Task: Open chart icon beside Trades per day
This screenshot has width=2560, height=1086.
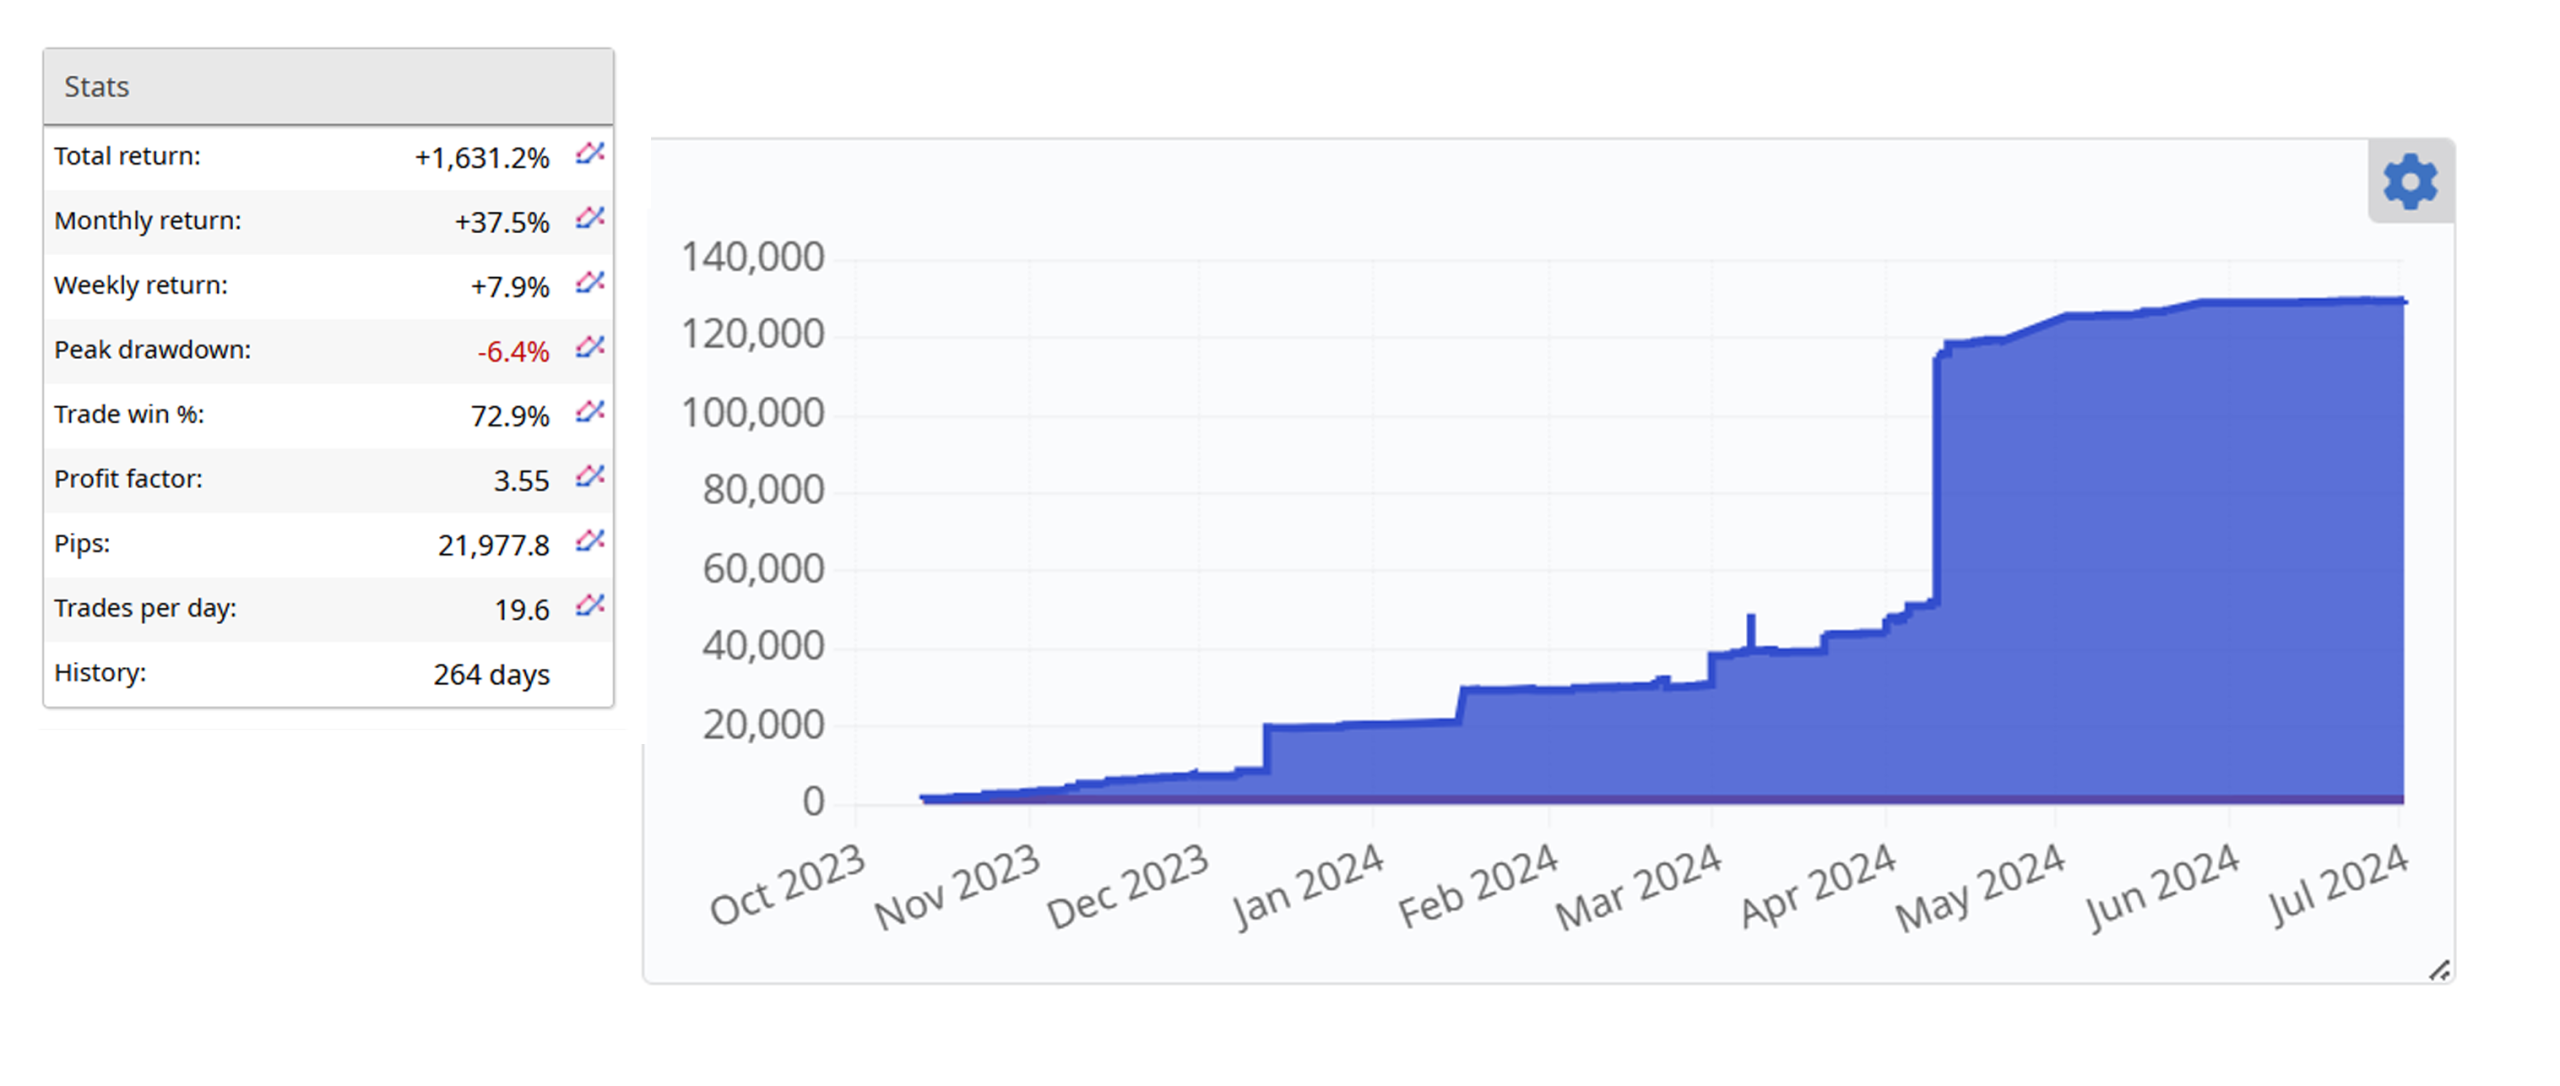Action: (x=590, y=605)
